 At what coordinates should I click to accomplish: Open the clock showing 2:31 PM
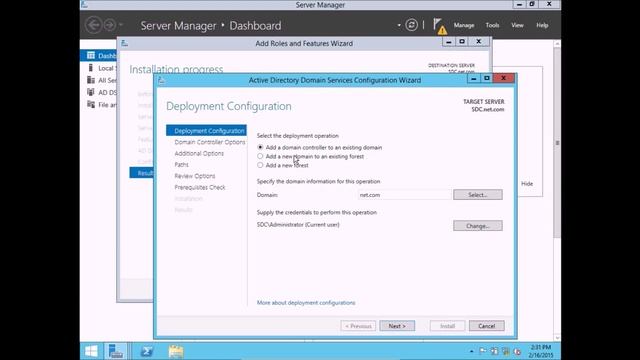tap(541, 351)
